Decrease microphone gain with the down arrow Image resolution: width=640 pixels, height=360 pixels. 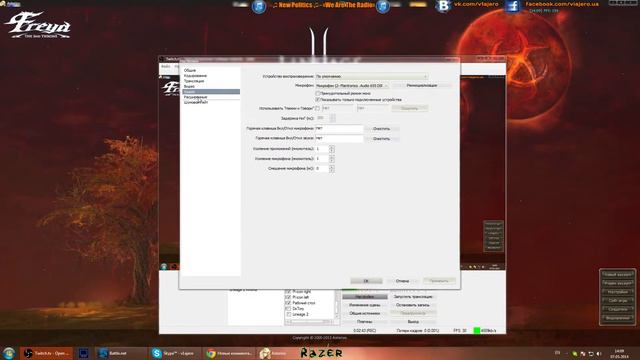point(332,161)
